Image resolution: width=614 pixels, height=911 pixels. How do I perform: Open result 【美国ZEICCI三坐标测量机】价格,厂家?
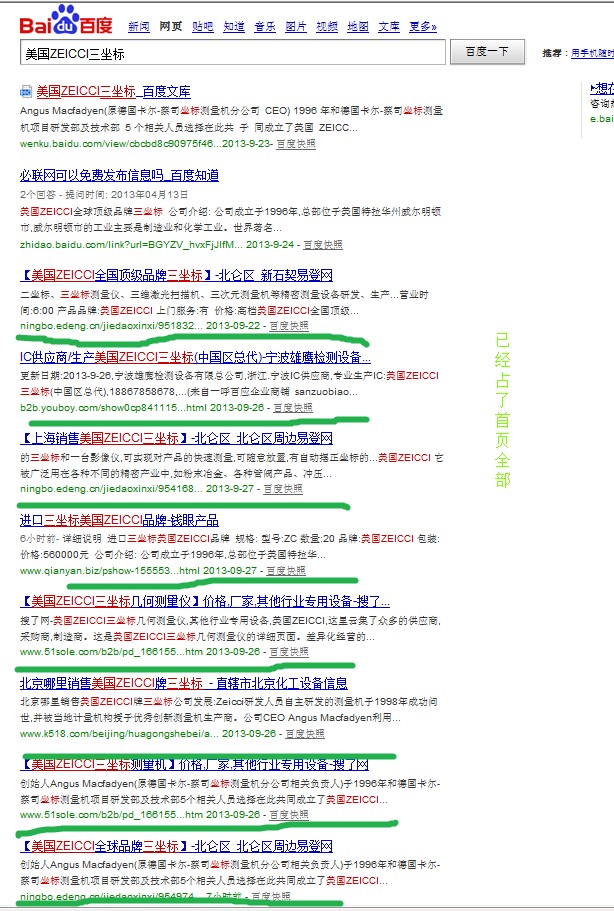coord(195,764)
